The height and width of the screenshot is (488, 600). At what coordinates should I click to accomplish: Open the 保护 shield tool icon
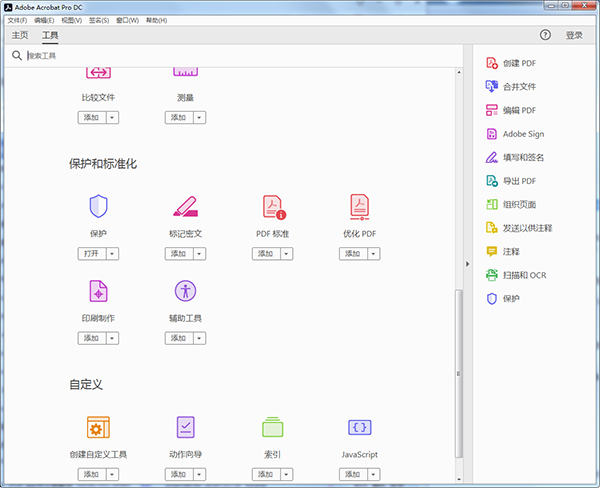98,206
